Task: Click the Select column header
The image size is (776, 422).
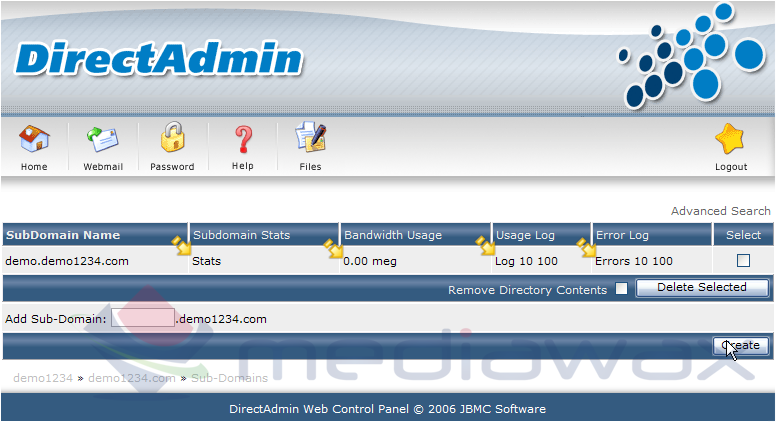Action: click(x=743, y=235)
